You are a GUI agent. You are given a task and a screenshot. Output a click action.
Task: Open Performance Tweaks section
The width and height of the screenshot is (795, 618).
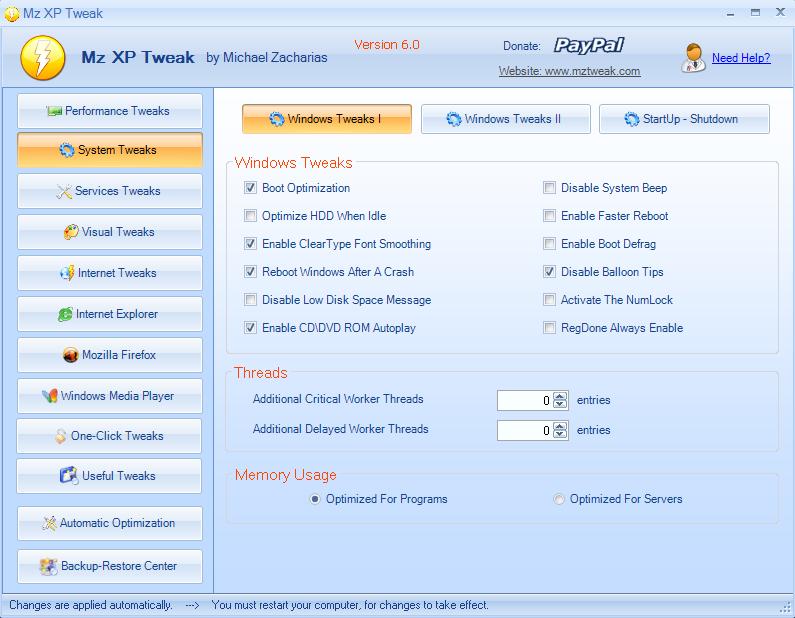tap(109, 111)
